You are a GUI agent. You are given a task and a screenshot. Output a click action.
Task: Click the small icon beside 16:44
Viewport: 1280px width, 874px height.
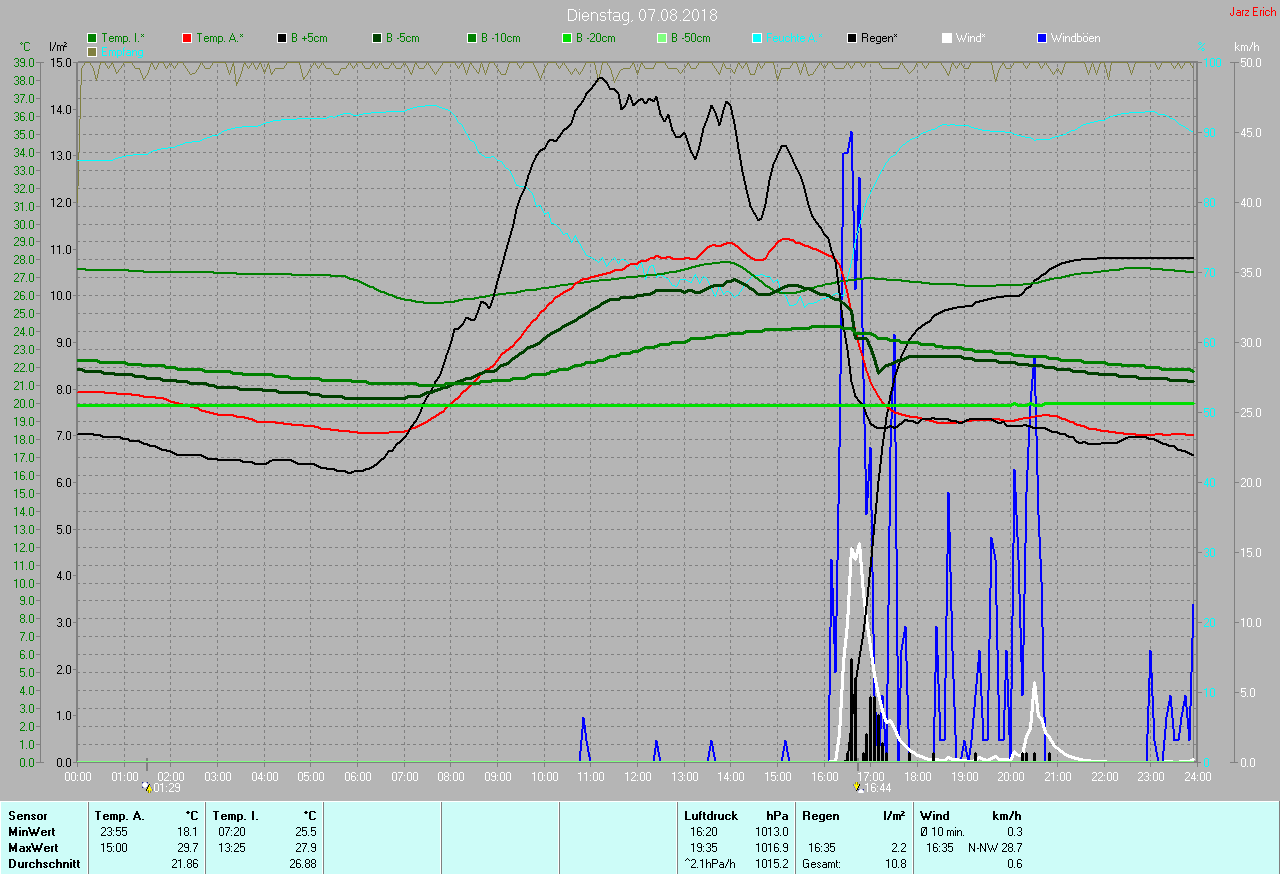tap(857, 787)
